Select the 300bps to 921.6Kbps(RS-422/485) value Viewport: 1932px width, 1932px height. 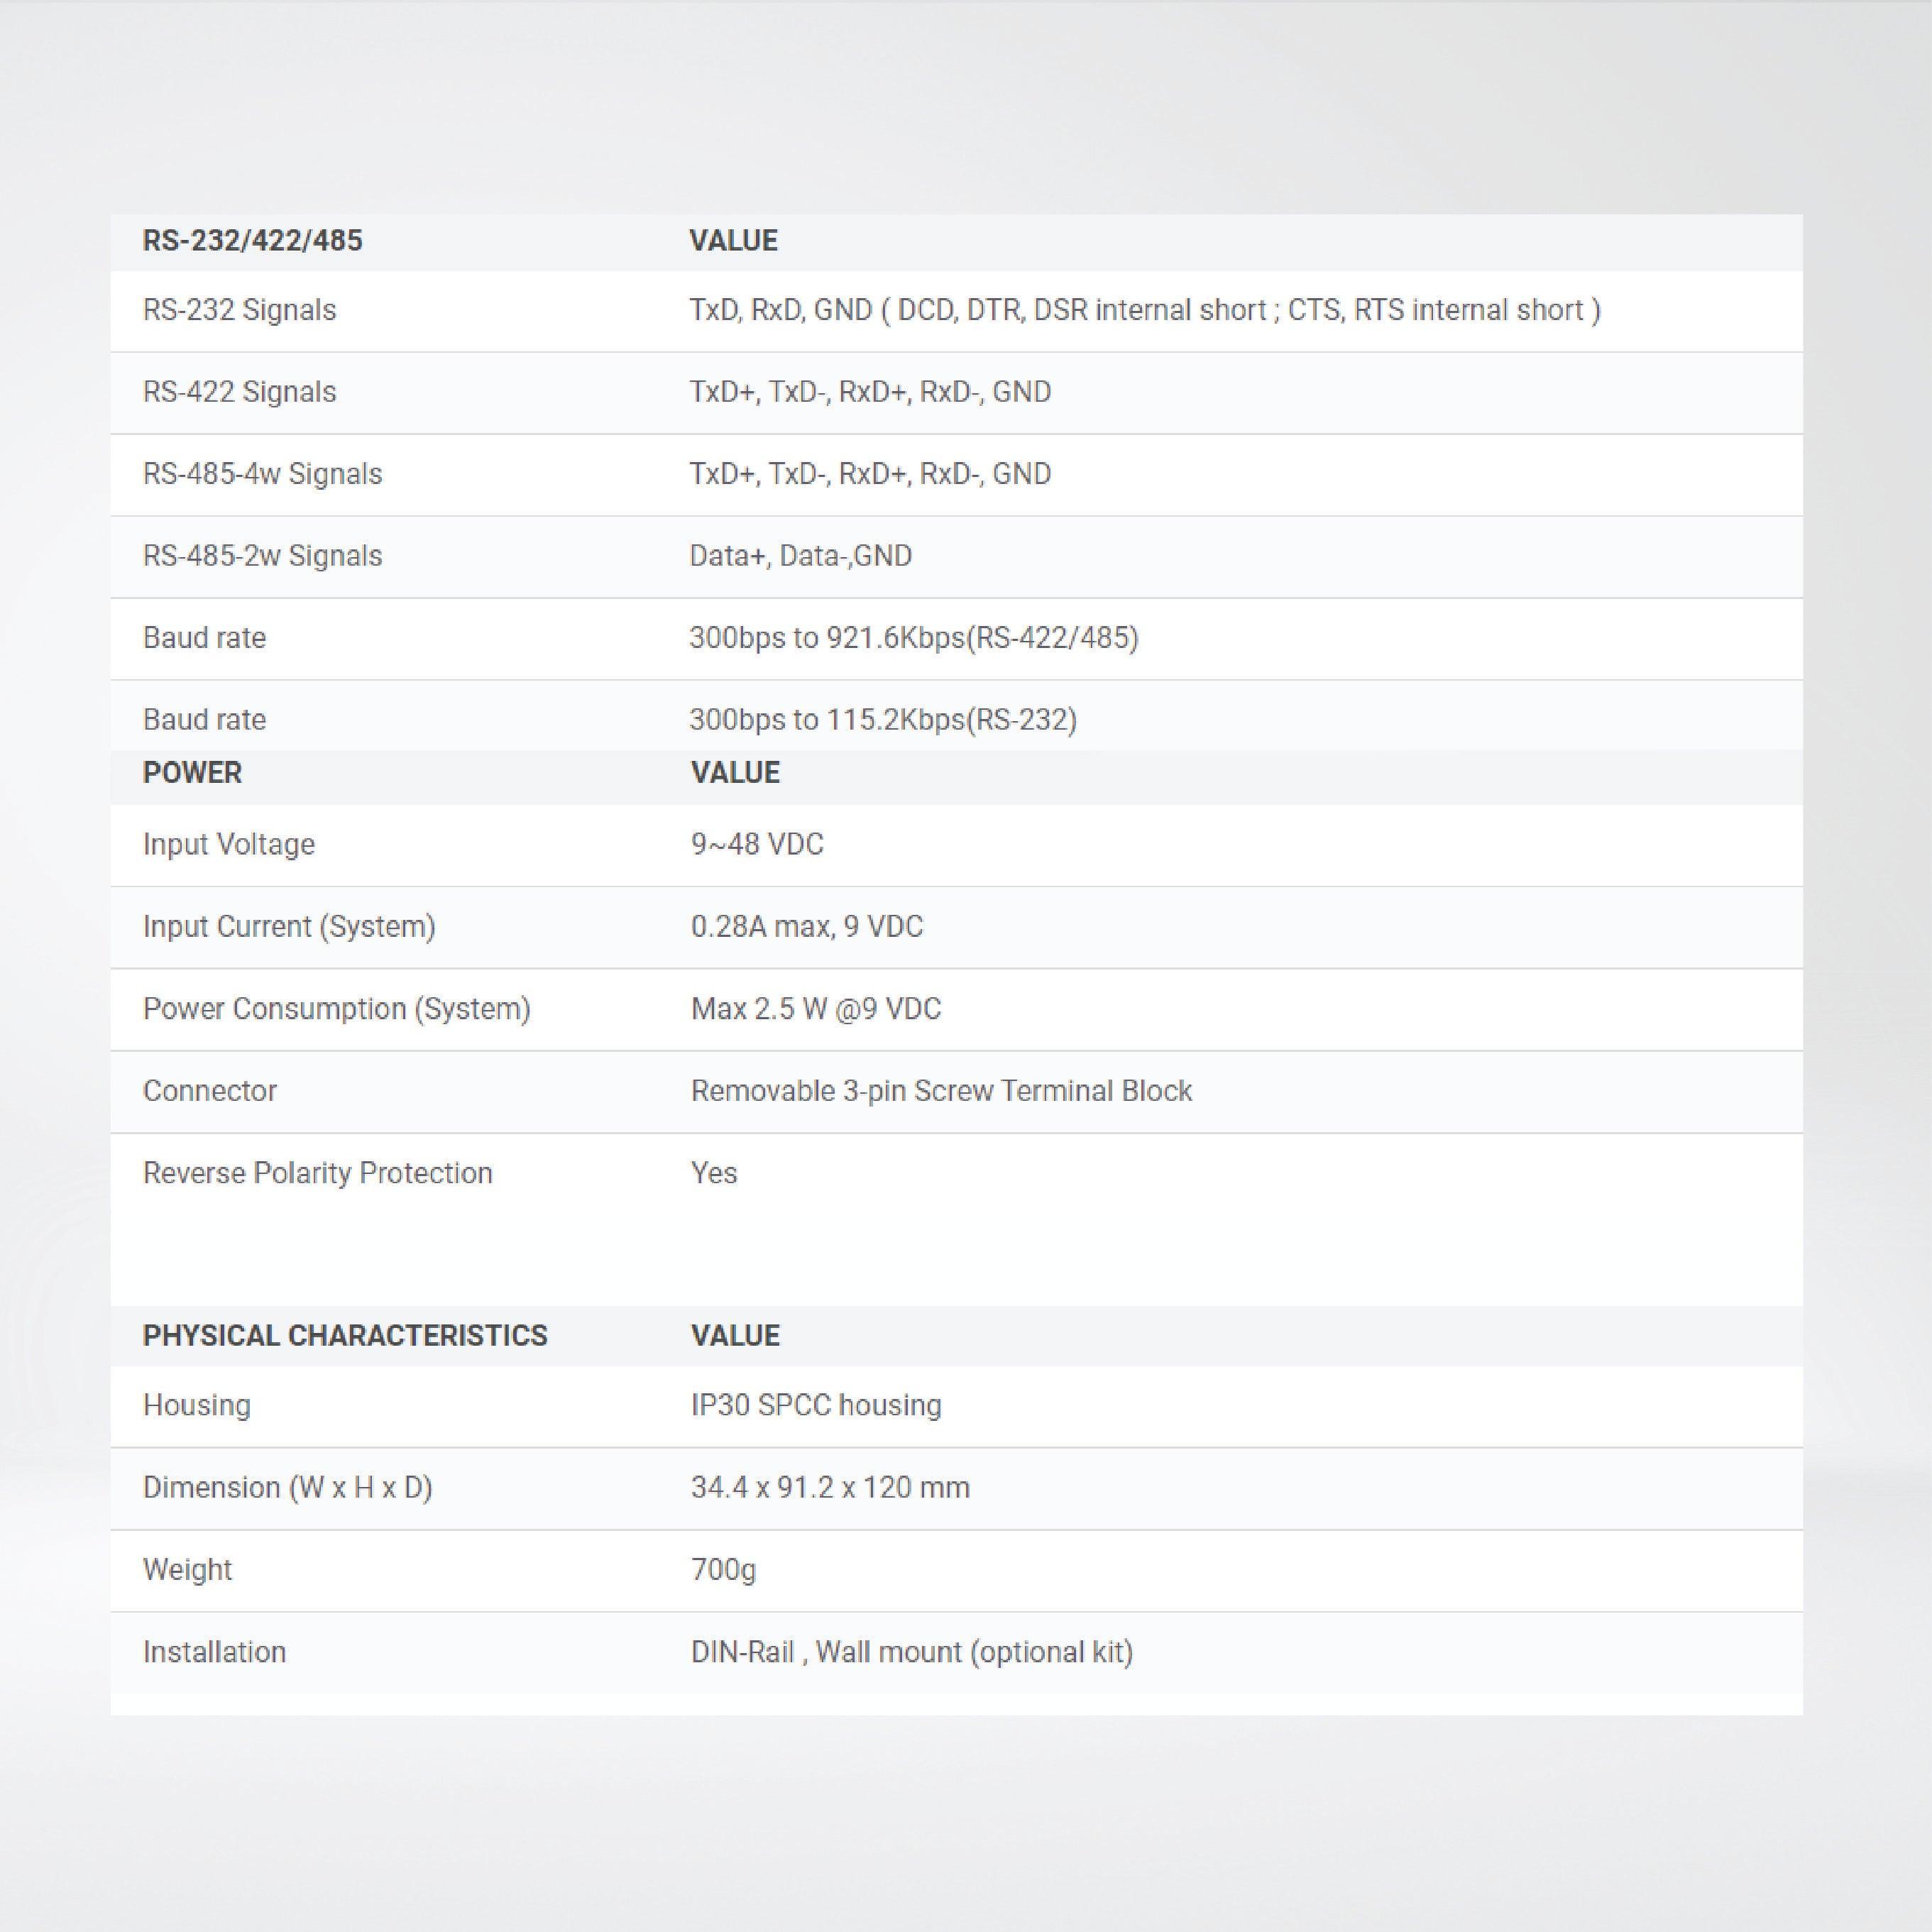pyautogui.click(x=913, y=638)
